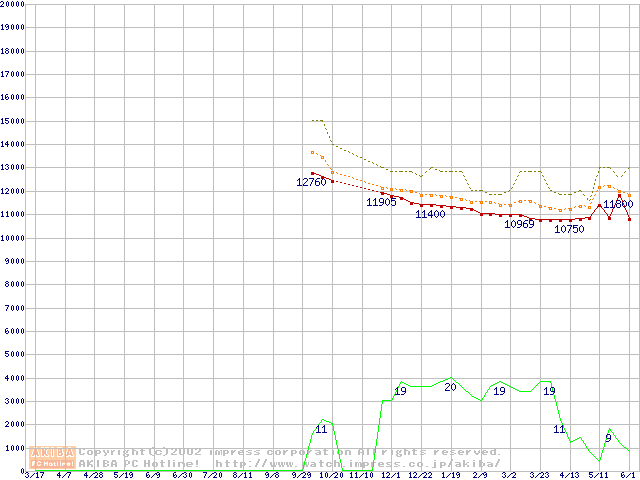Select the 11905 price data label

click(381, 202)
